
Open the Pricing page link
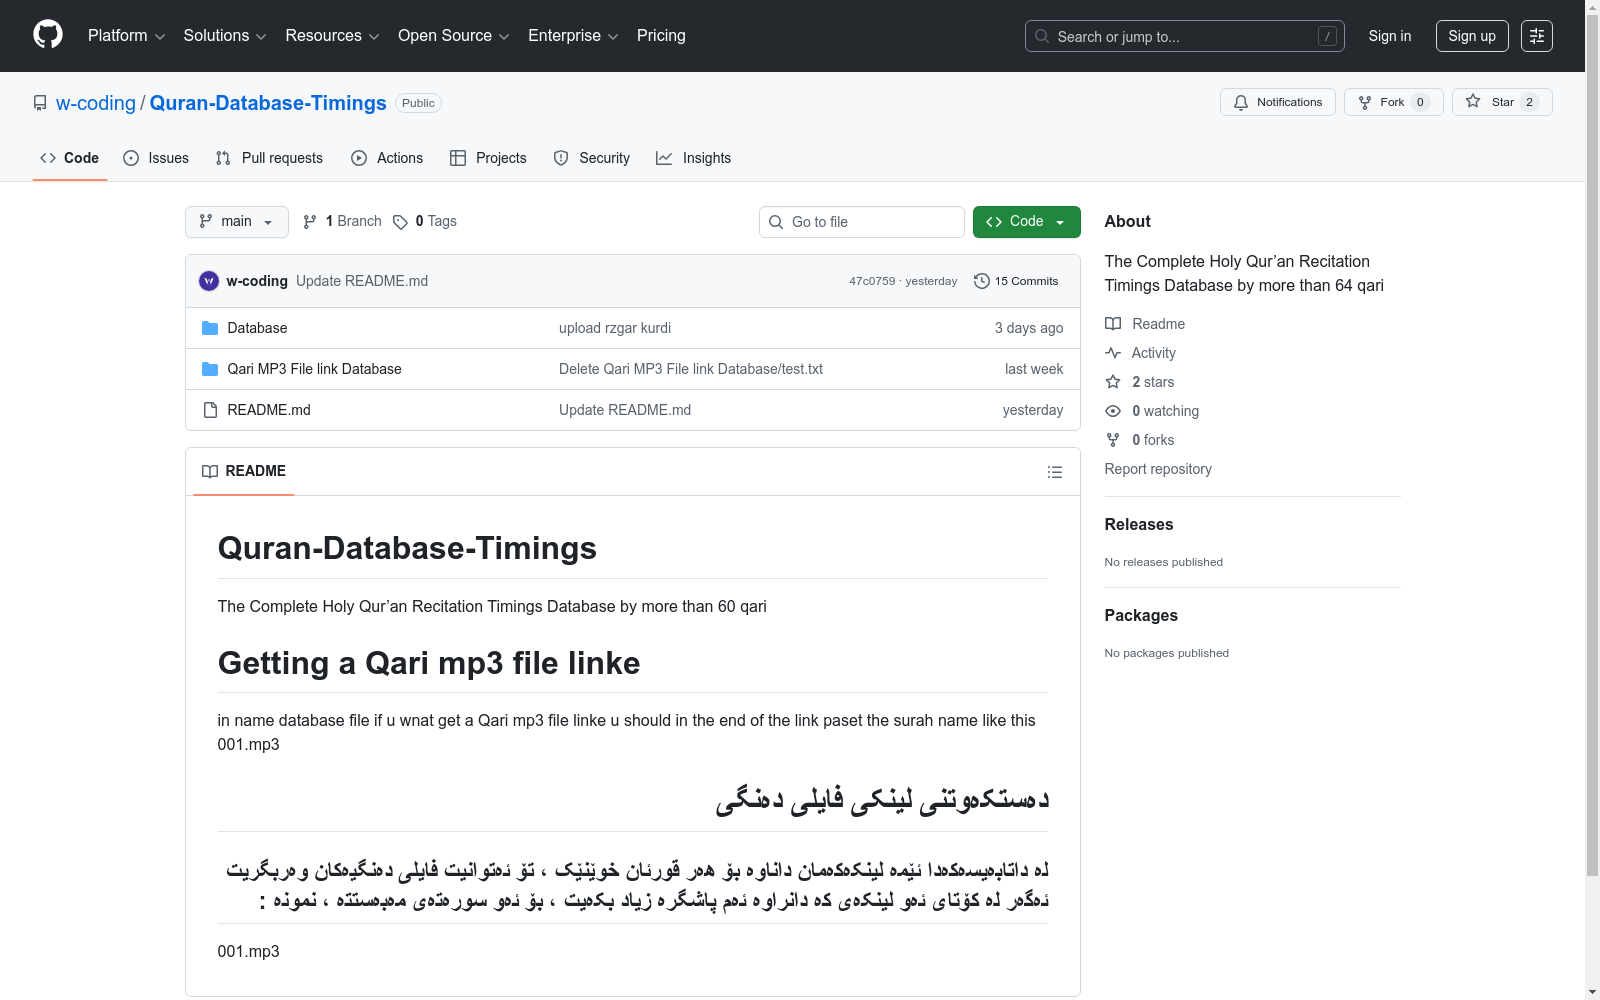tap(661, 36)
